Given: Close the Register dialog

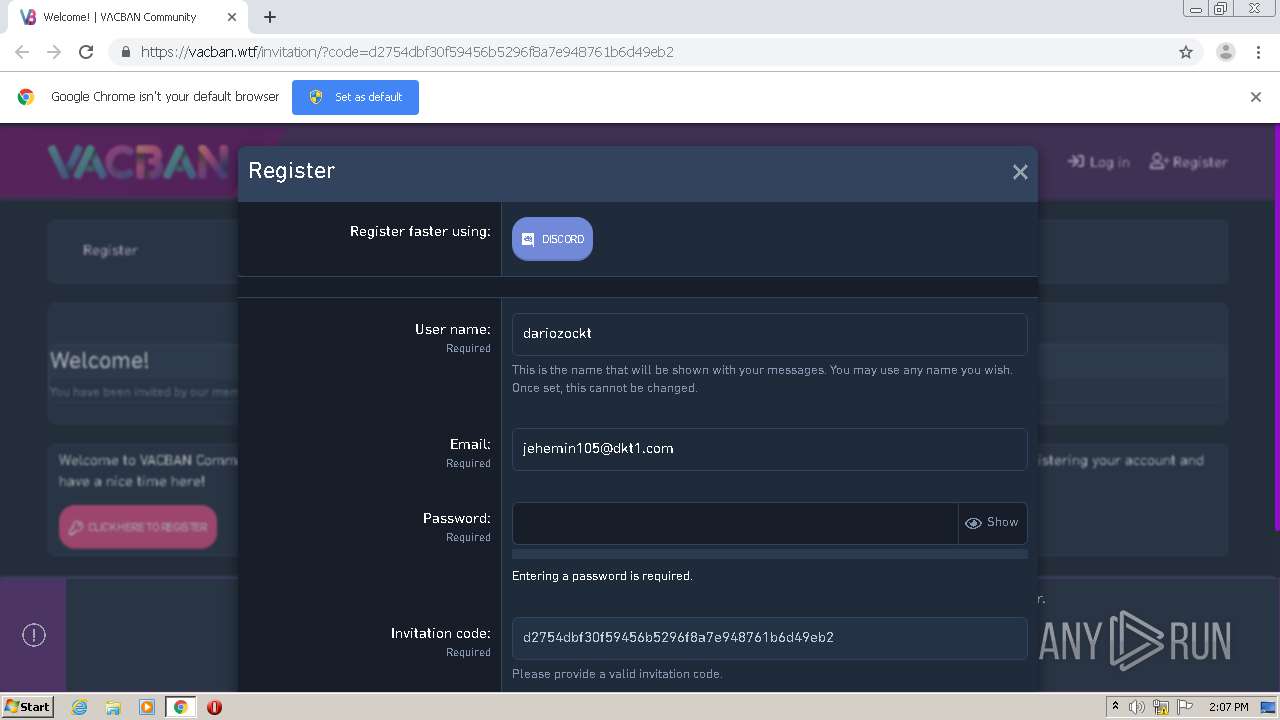Looking at the screenshot, I should (1020, 172).
